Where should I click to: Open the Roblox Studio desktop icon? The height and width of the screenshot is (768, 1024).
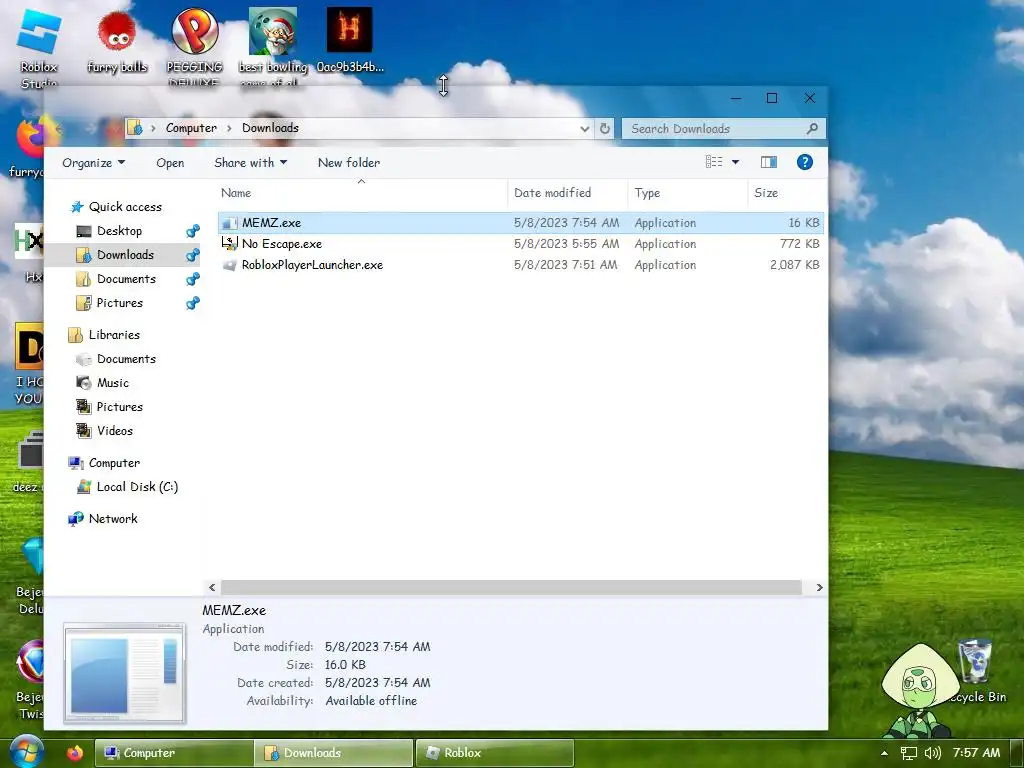coord(39,49)
